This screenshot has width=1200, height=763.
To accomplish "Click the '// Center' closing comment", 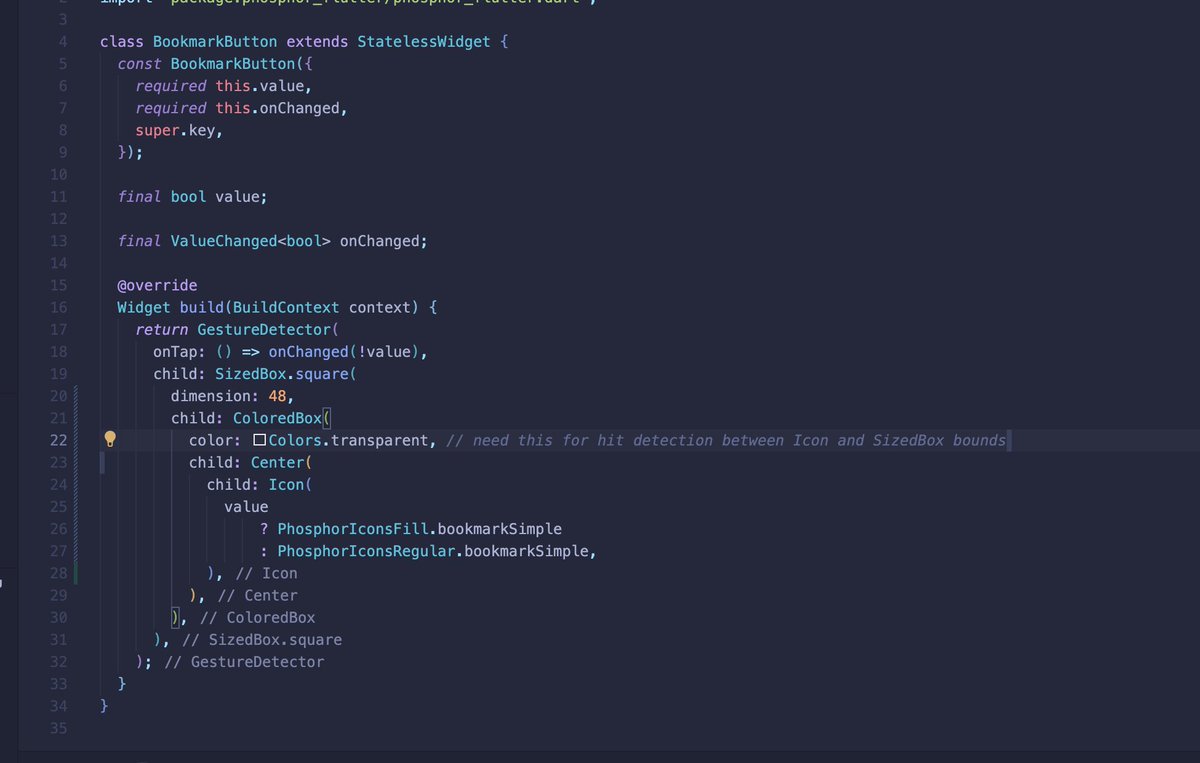I will point(256,595).
